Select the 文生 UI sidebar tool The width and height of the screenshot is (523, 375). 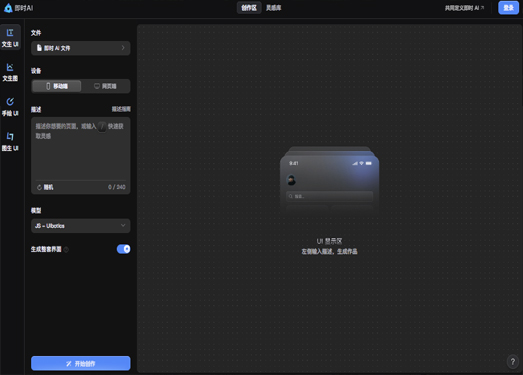pos(10,38)
